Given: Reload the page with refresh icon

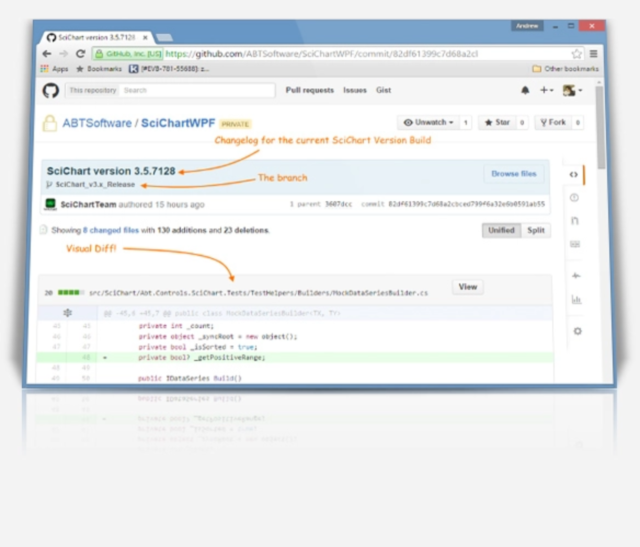Looking at the screenshot, I should tap(80, 54).
